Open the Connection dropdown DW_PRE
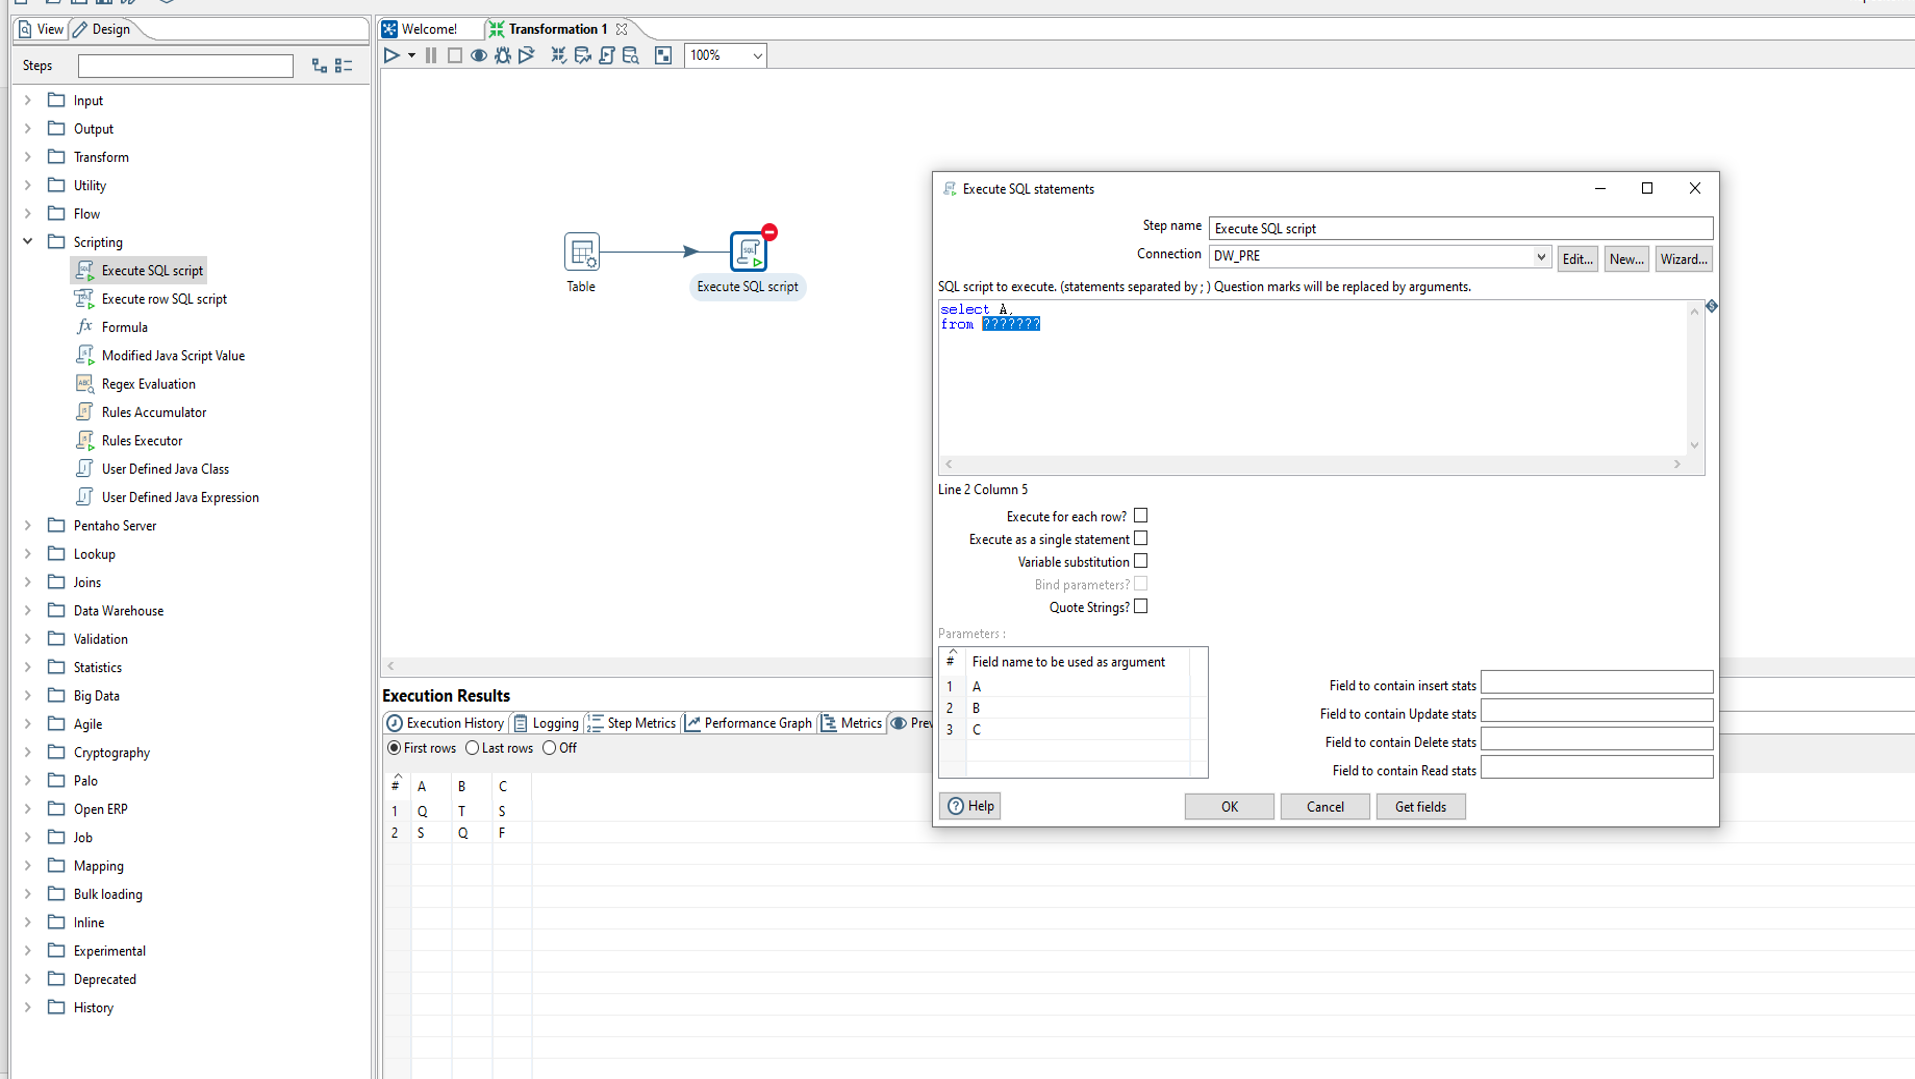Image resolution: width=1915 pixels, height=1079 pixels. (x=1540, y=257)
